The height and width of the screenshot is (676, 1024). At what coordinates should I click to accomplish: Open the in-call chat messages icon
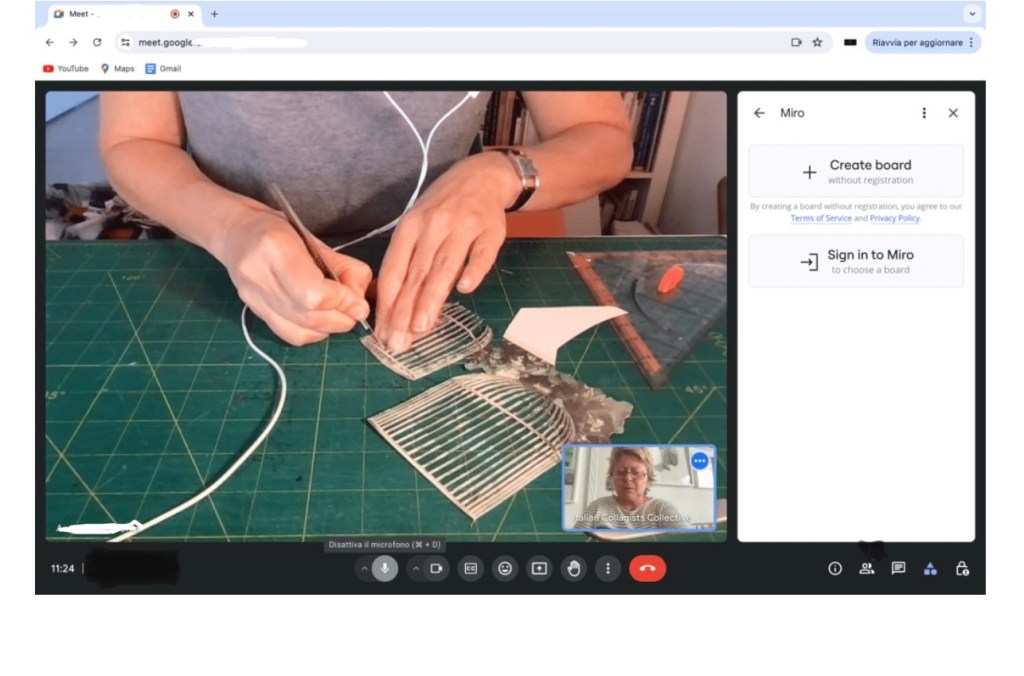898,568
